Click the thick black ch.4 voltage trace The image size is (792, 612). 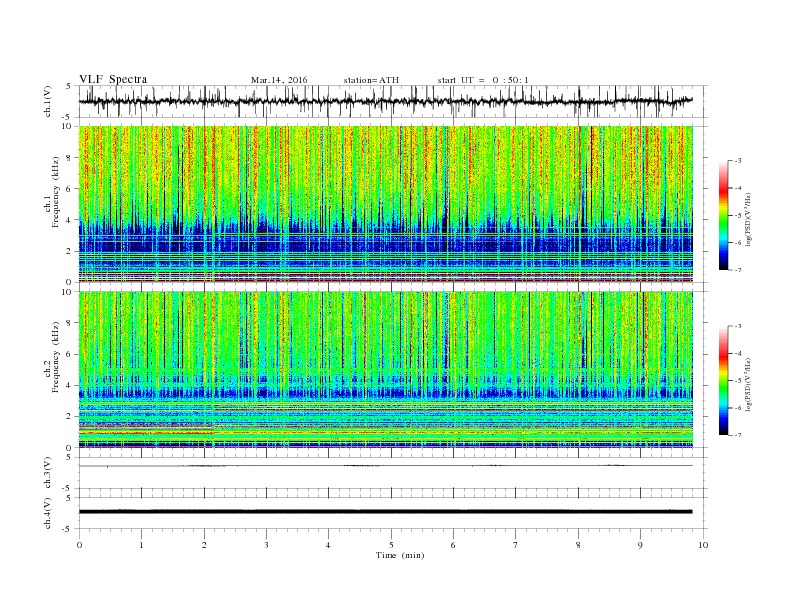click(385, 512)
